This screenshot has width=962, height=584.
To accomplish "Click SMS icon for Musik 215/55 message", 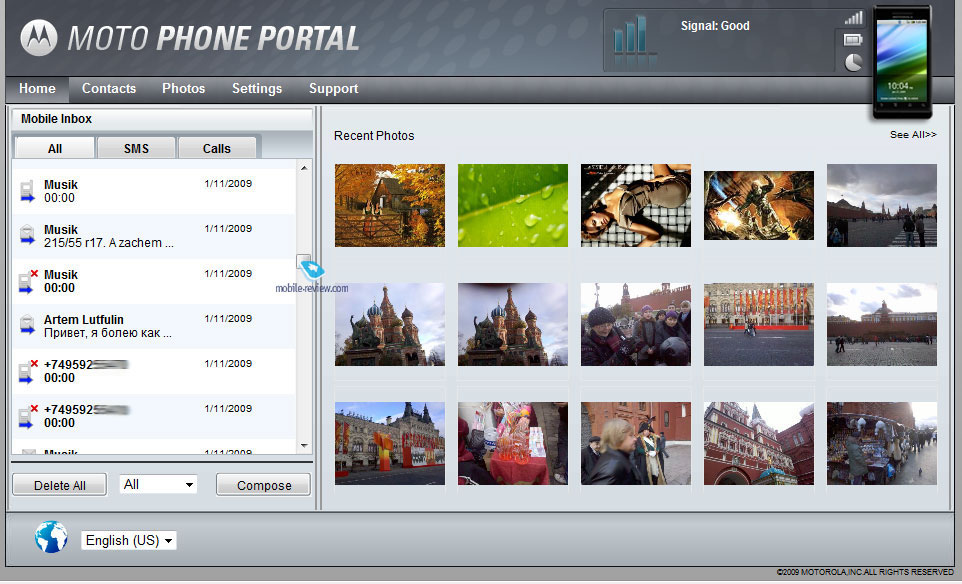I will [x=27, y=235].
